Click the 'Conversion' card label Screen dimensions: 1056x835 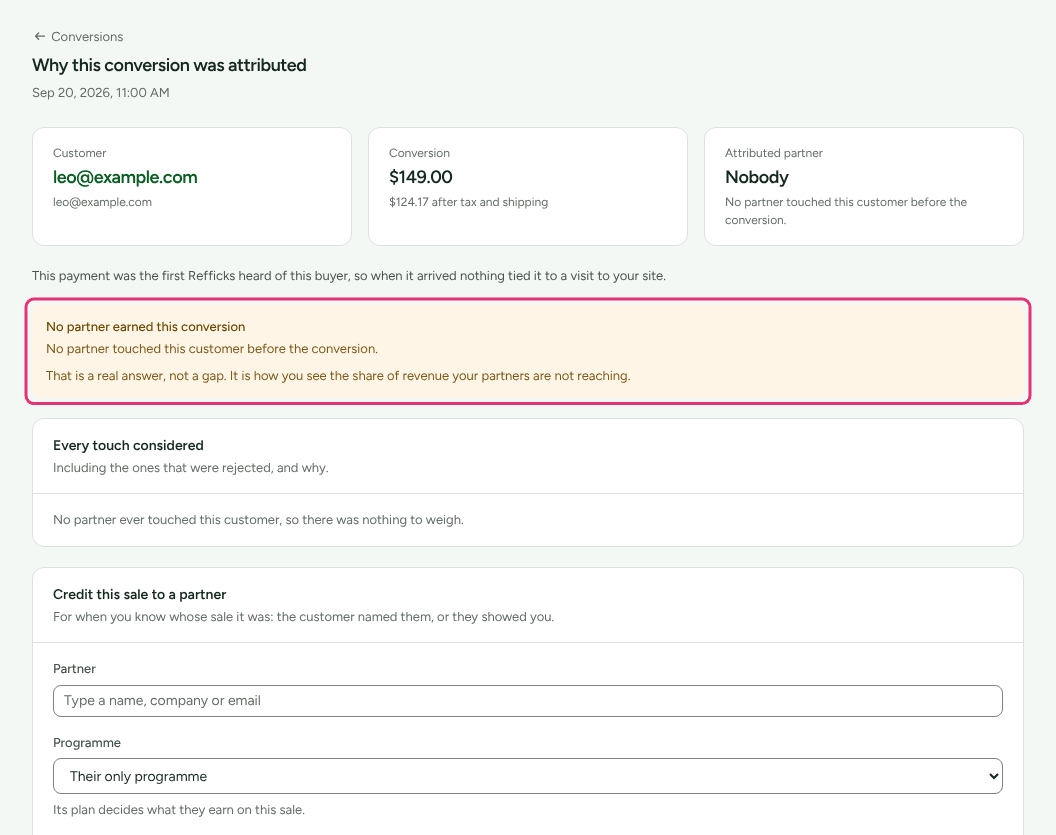coord(419,154)
